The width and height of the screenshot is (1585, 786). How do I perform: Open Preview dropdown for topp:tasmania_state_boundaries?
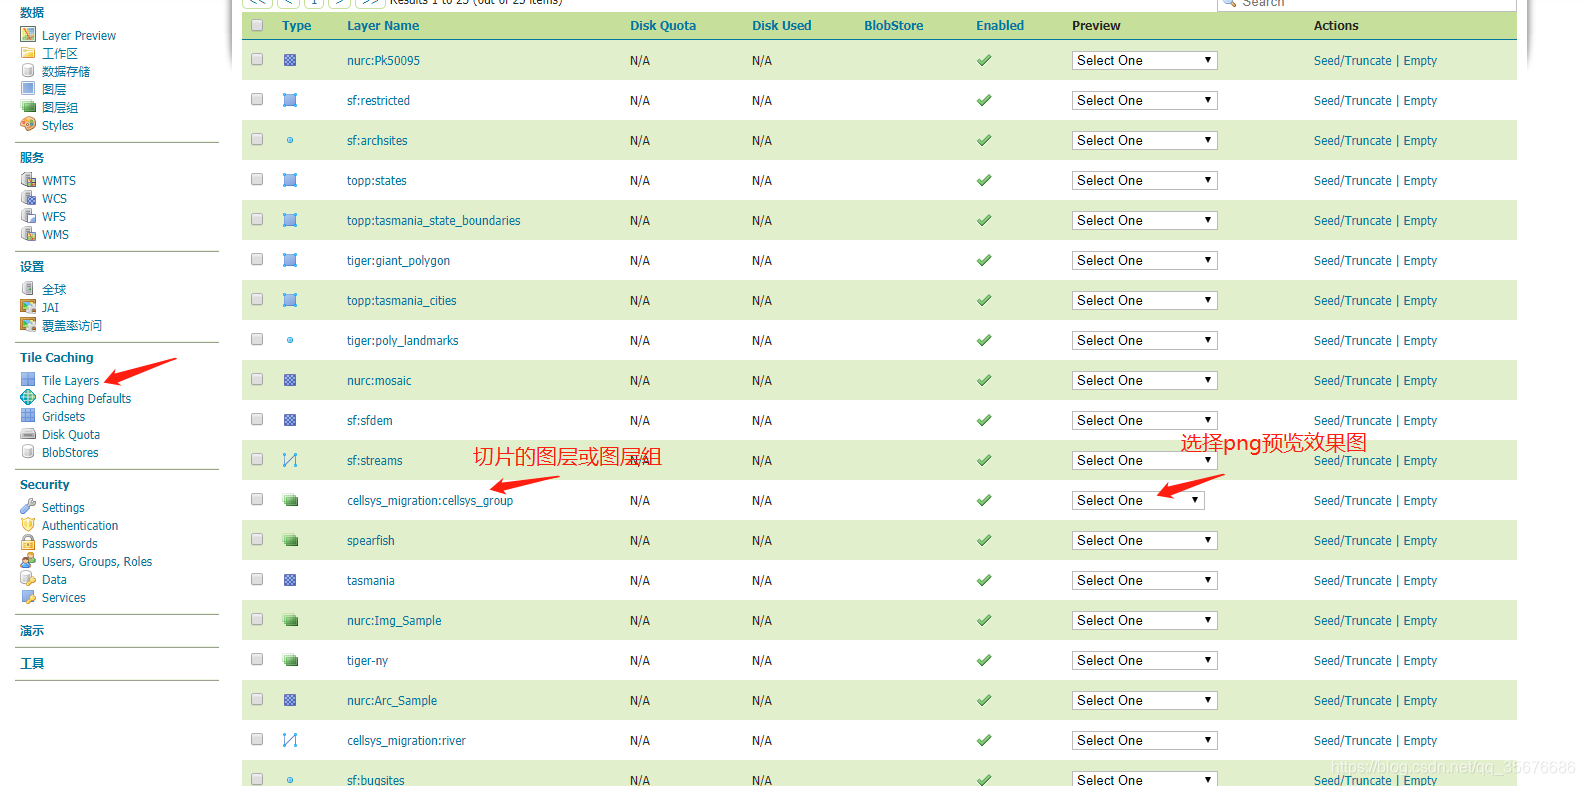1144,220
